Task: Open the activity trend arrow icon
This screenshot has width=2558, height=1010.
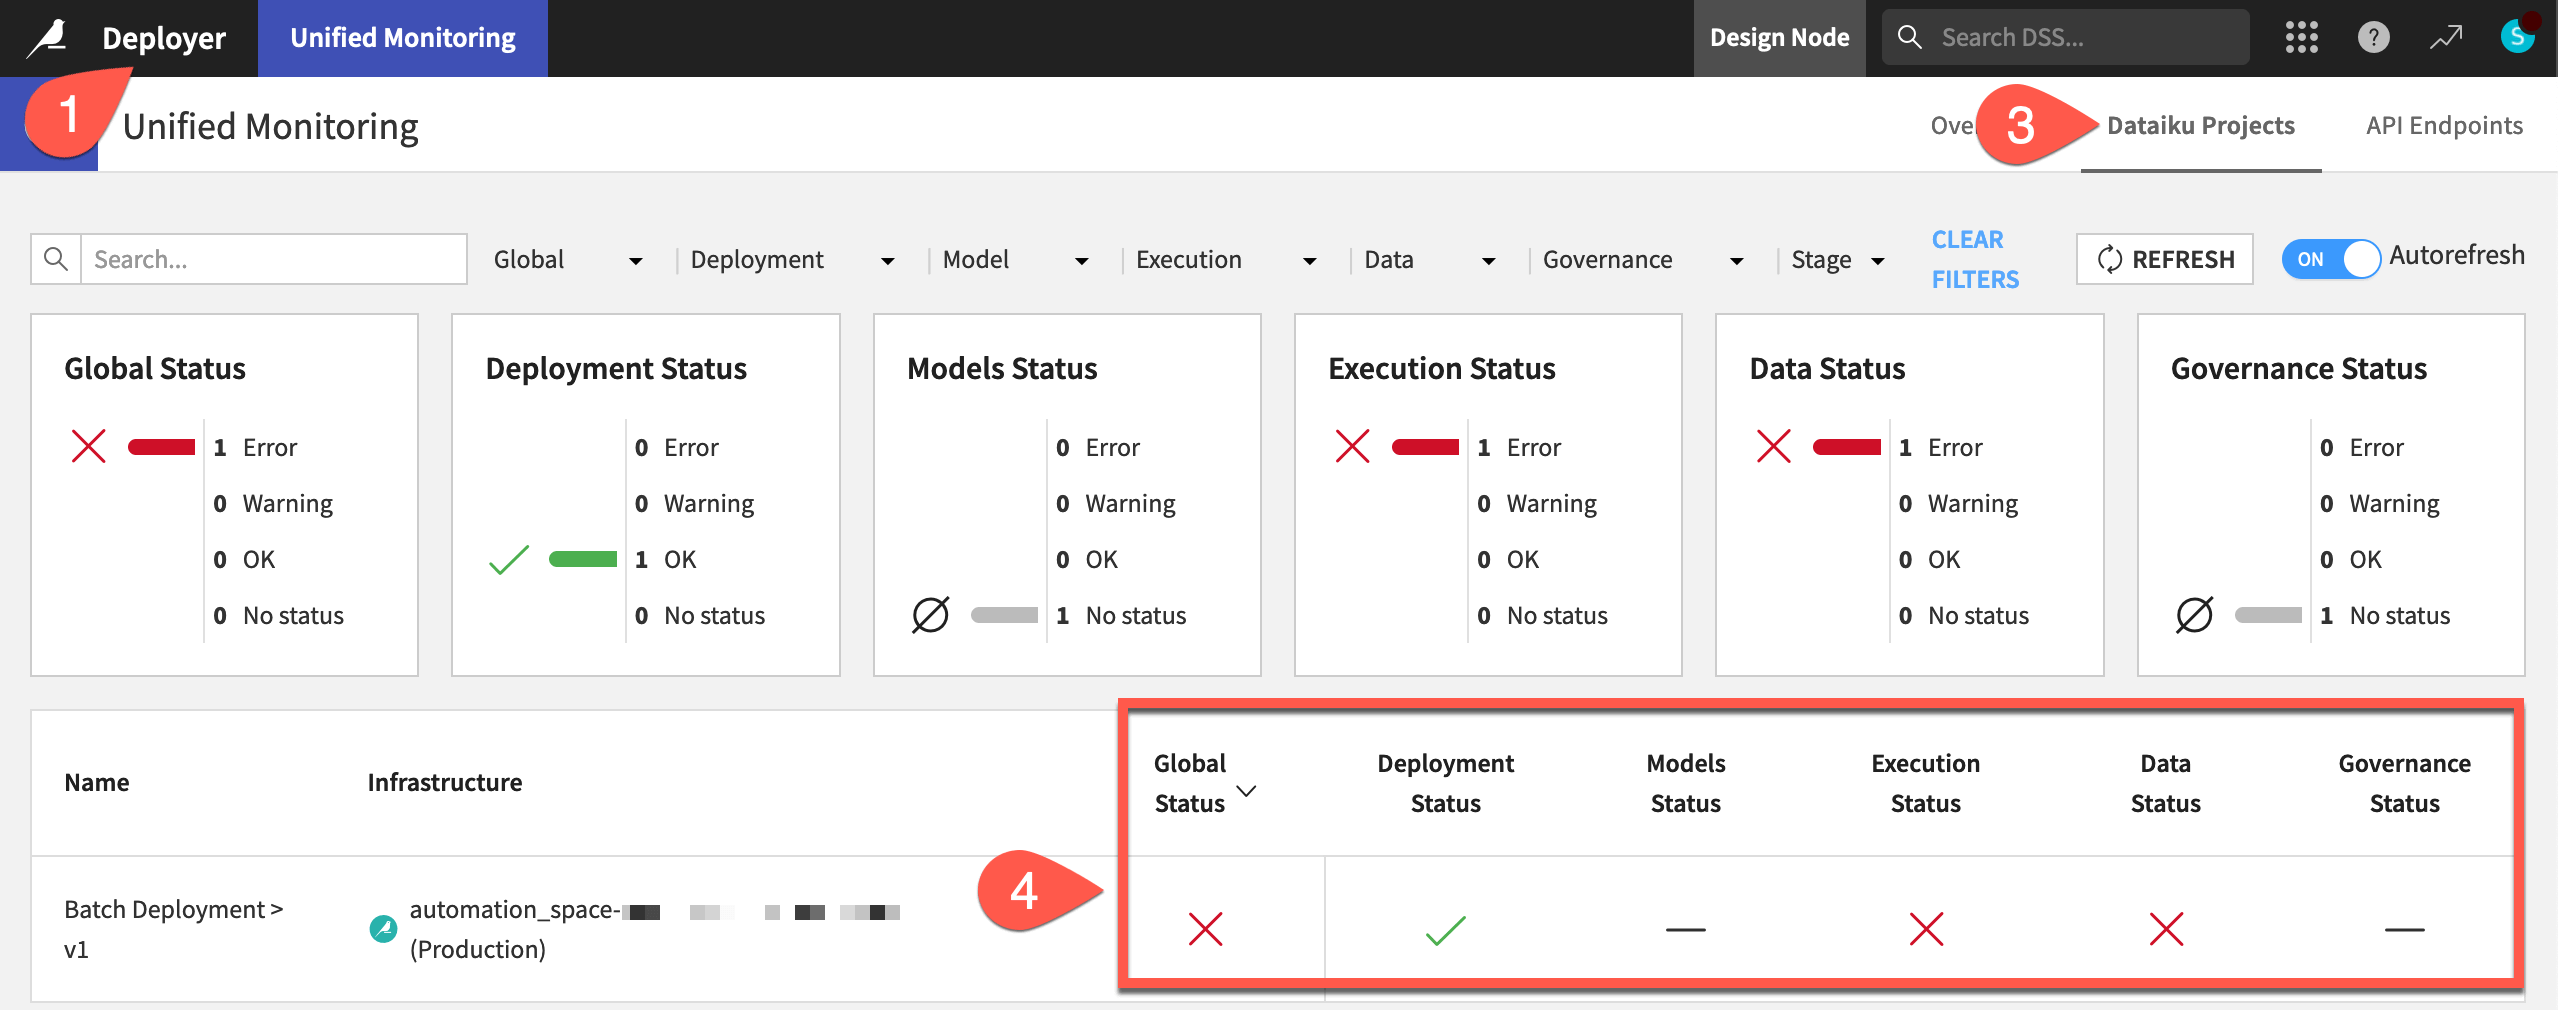Action: [2446, 38]
